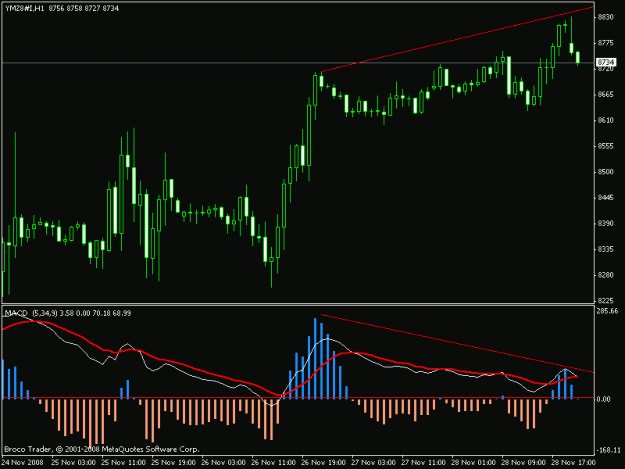Click the 24 Nov 2008 date label

point(23,463)
